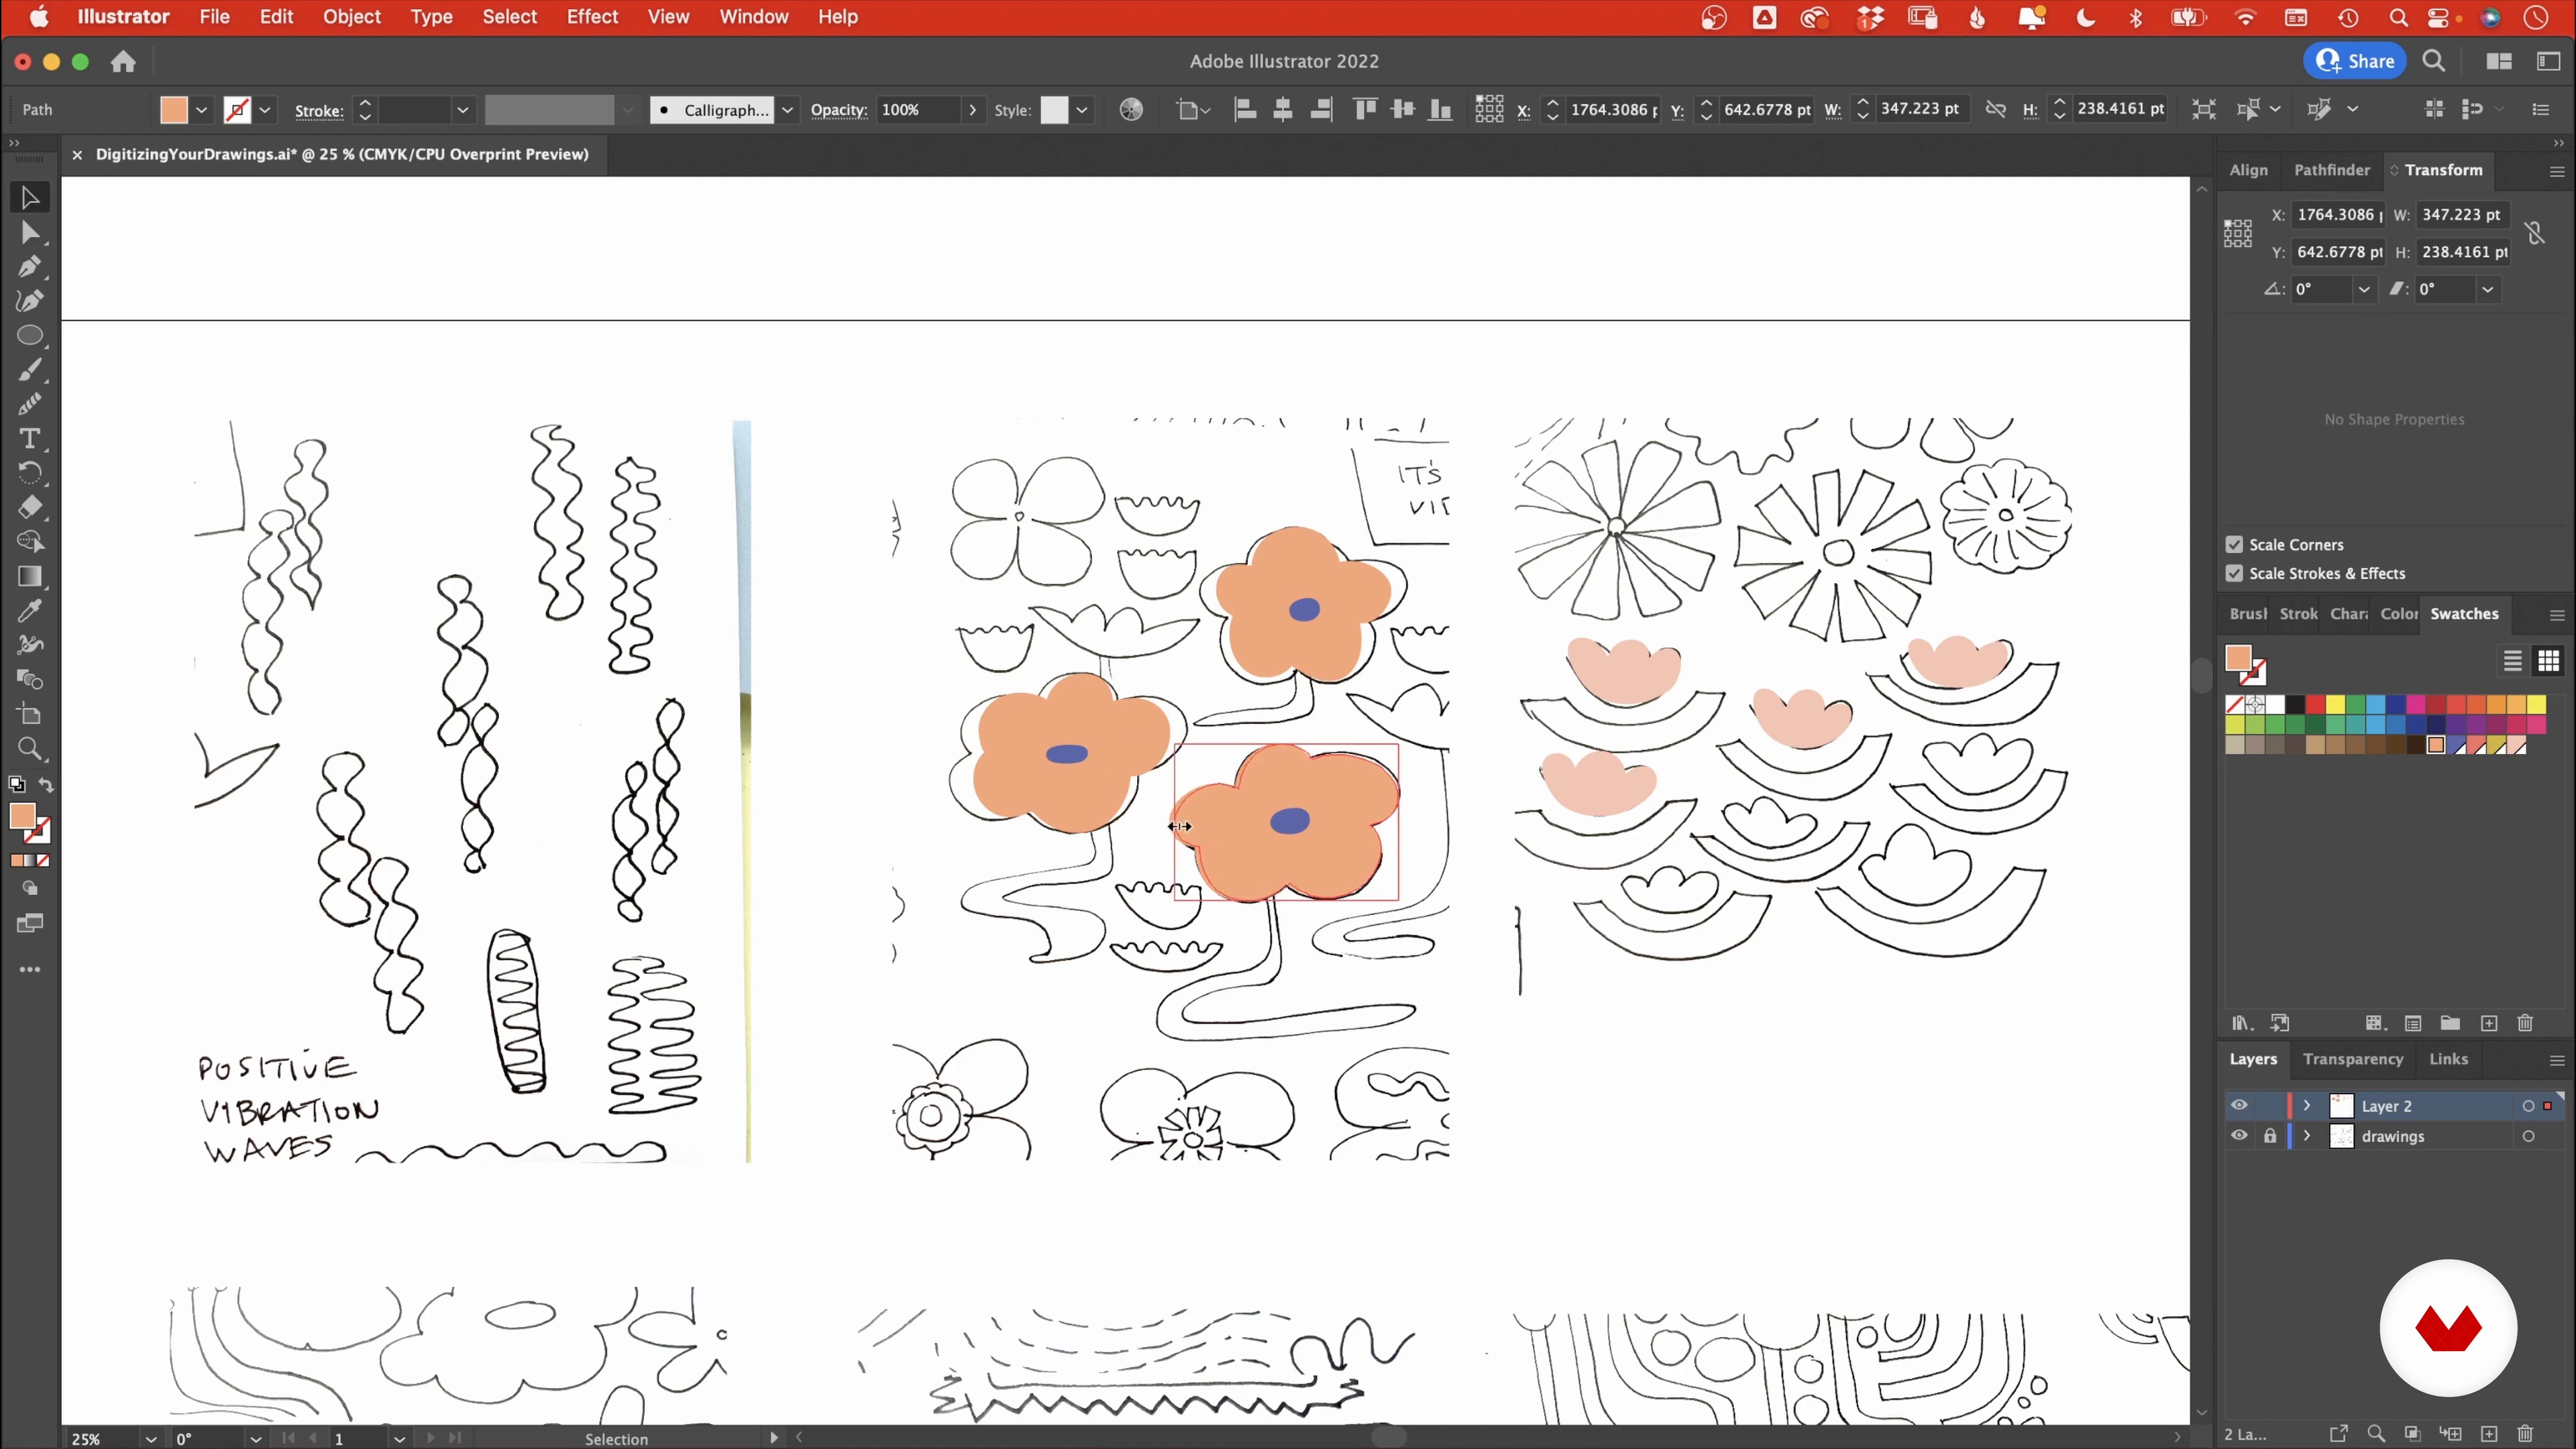
Task: Click the fill color box in toolbar
Action: pyautogui.click(x=22, y=816)
